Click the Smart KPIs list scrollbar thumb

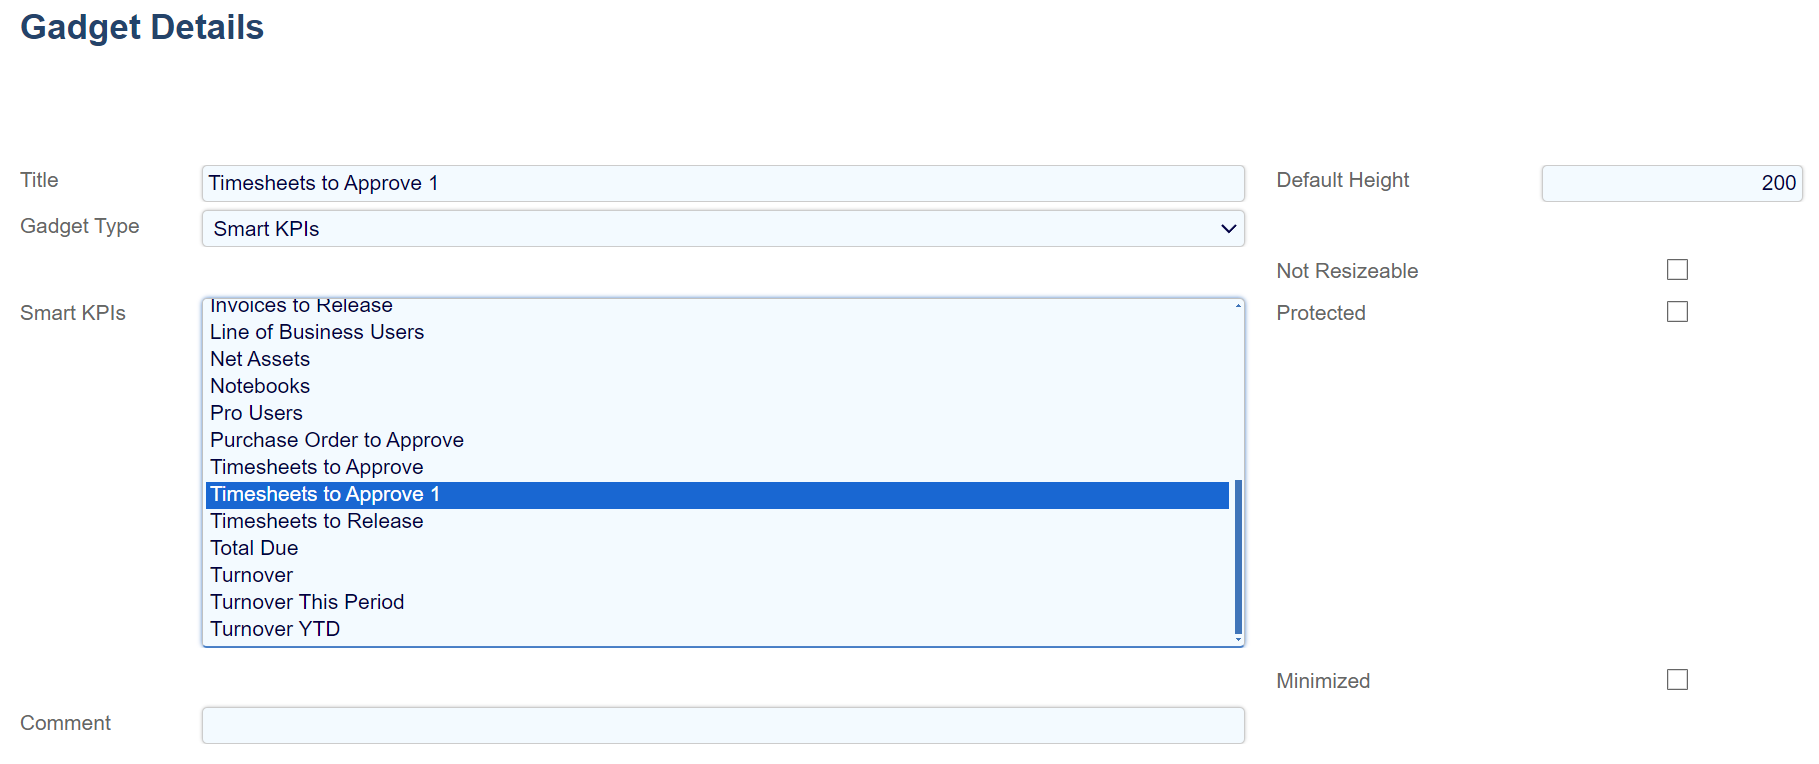point(1238,556)
